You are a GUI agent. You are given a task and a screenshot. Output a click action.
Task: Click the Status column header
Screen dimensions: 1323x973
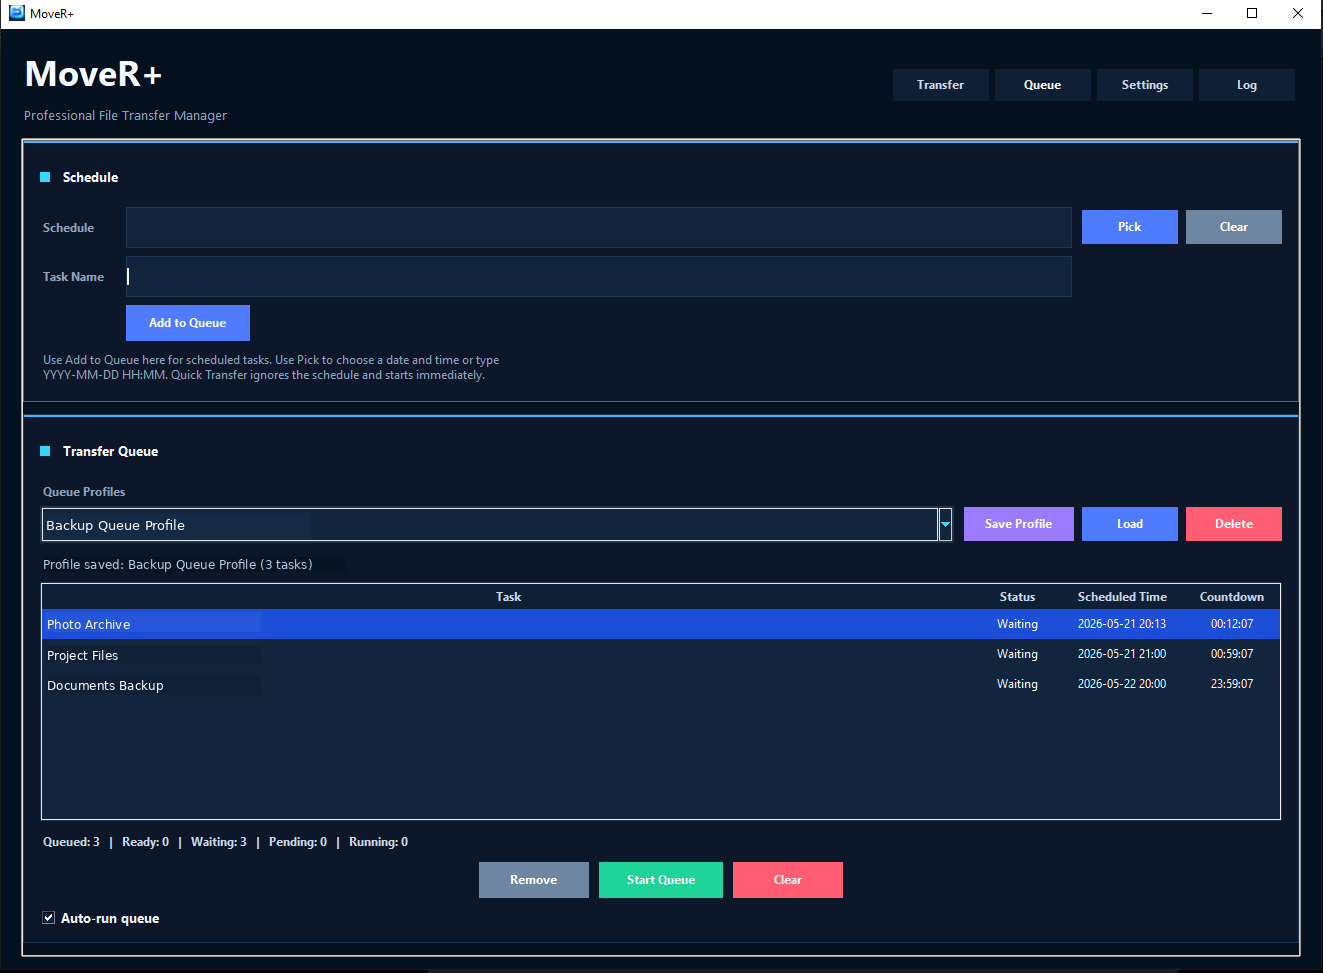(1017, 597)
